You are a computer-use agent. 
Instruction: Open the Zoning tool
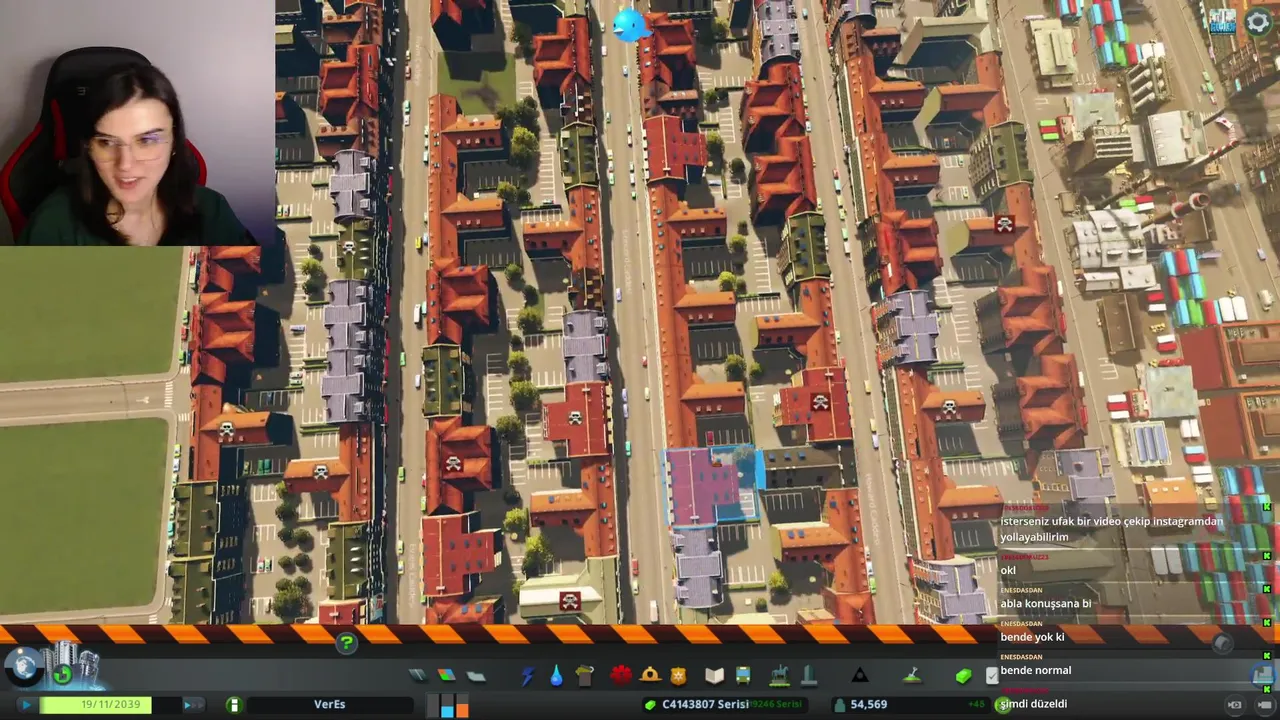(x=447, y=676)
